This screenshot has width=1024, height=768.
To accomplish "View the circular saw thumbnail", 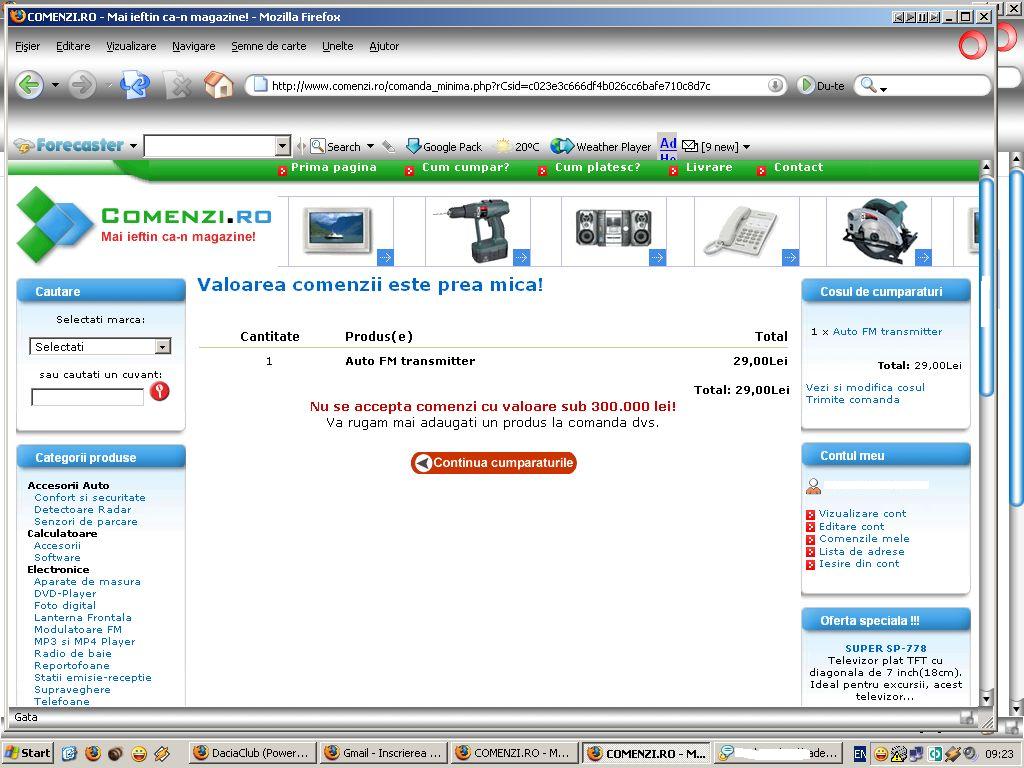I will pos(880,230).
